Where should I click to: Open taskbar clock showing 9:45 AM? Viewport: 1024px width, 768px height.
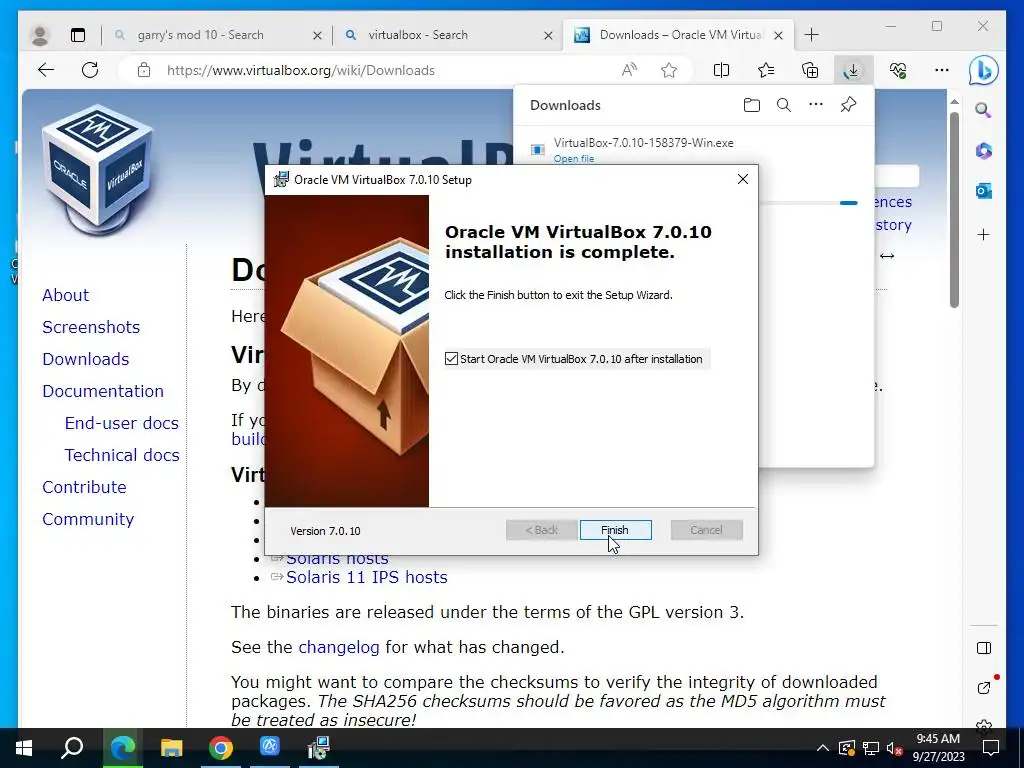click(x=938, y=748)
